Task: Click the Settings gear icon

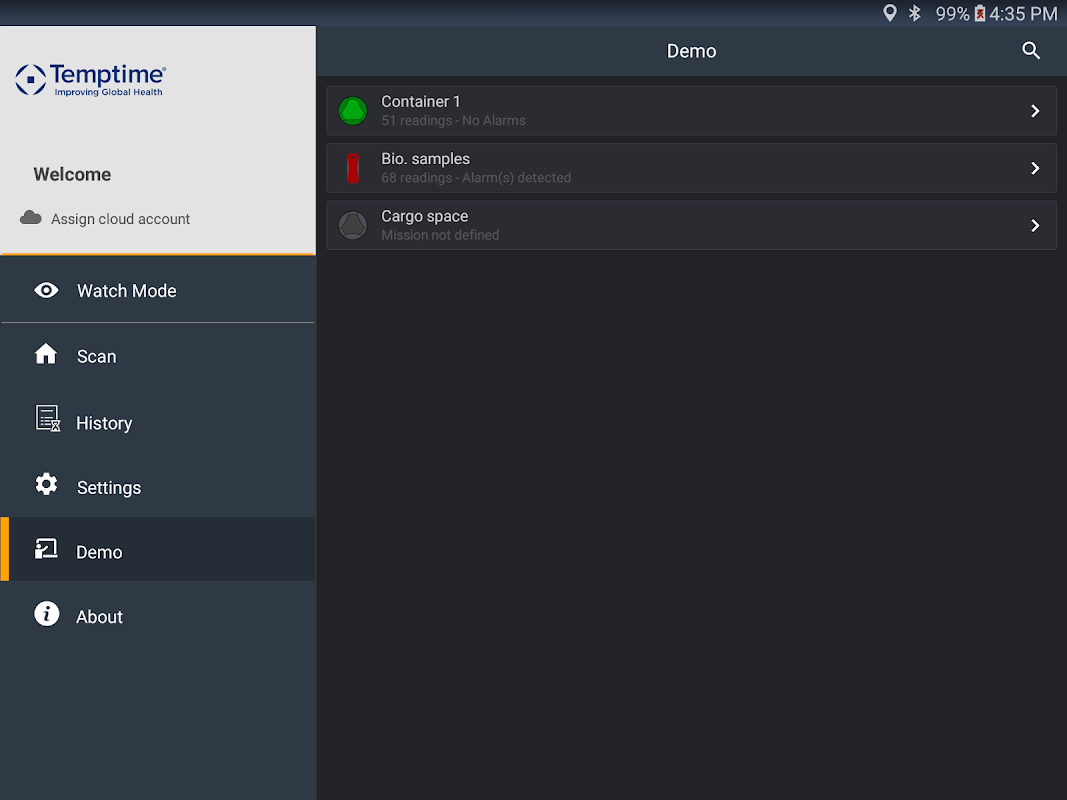Action: 46,484
